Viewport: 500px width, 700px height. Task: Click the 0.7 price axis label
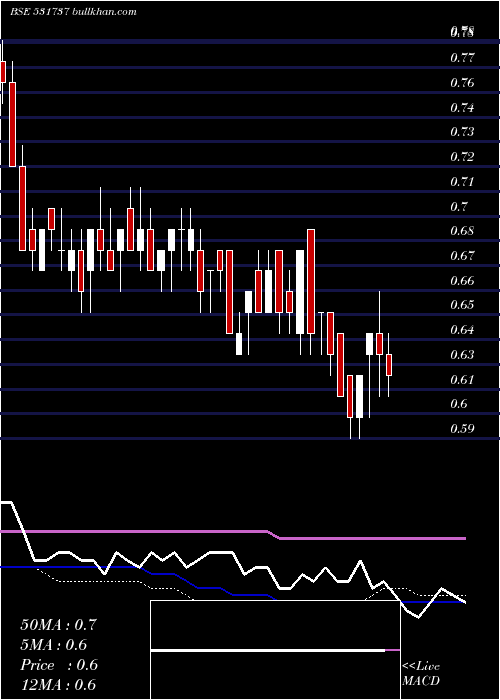[459, 206]
